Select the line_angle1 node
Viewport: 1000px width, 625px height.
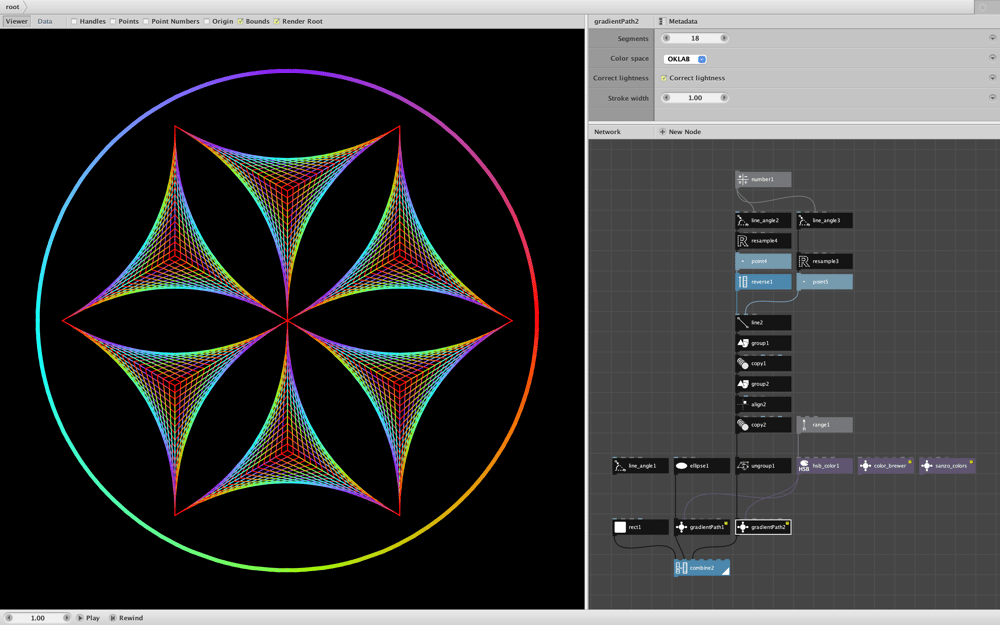pyautogui.click(x=640, y=466)
